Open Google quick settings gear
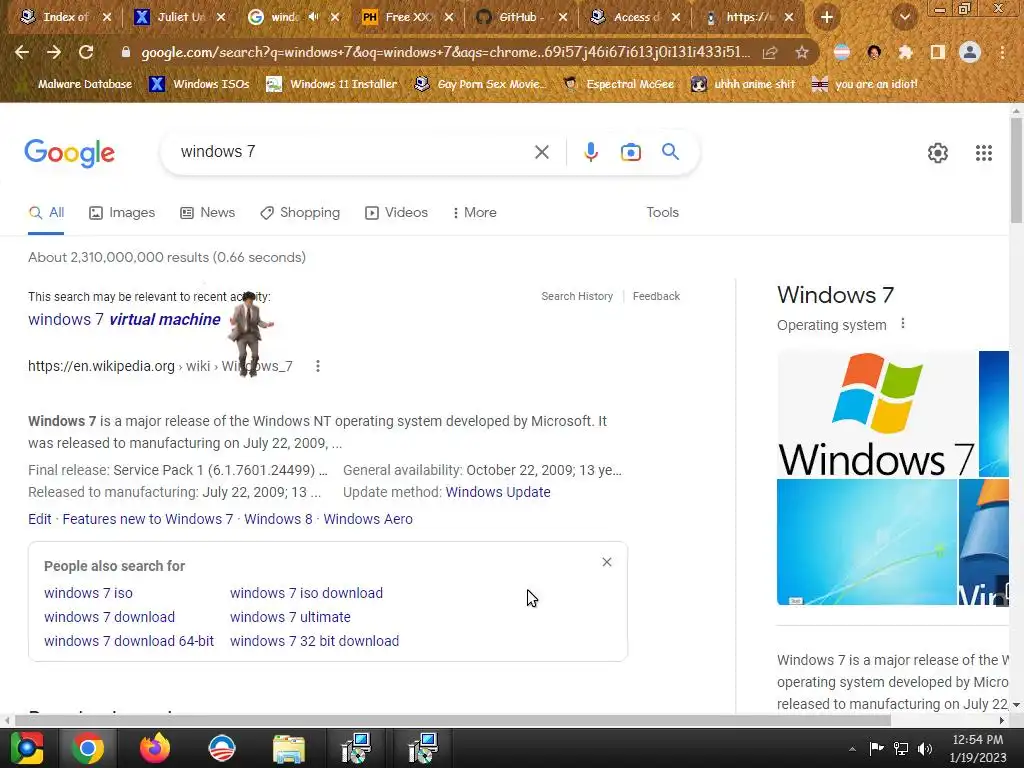The image size is (1024, 768). 938,153
